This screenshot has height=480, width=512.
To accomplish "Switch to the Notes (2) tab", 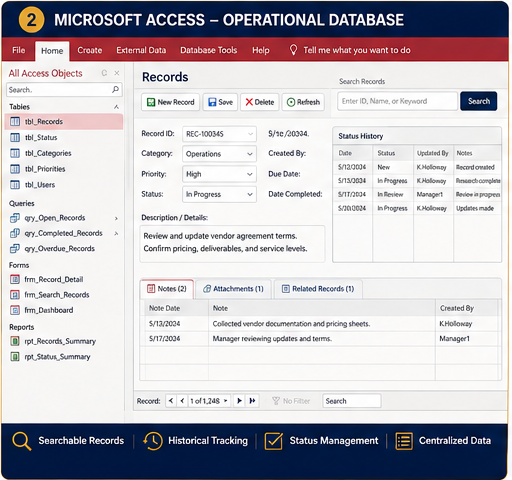I will [x=167, y=289].
